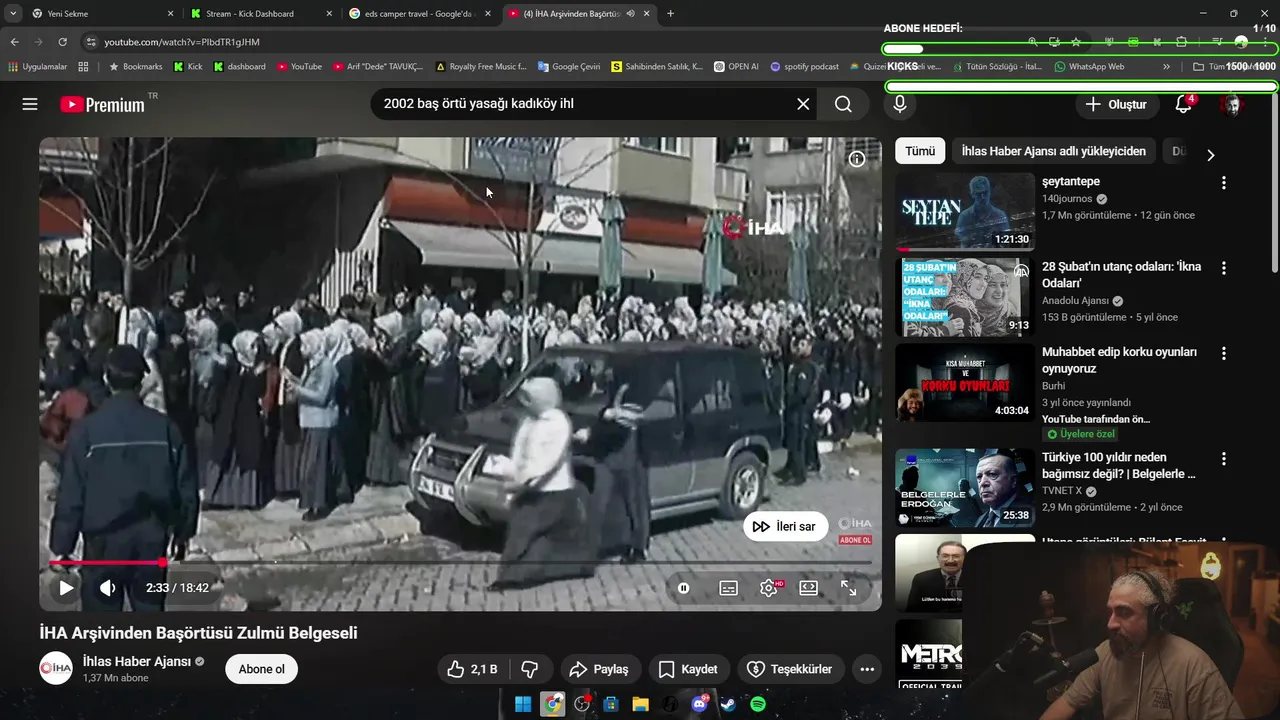1280x720 pixels.
Task: Open şeytantepe video thumbnail
Action: [x=965, y=211]
